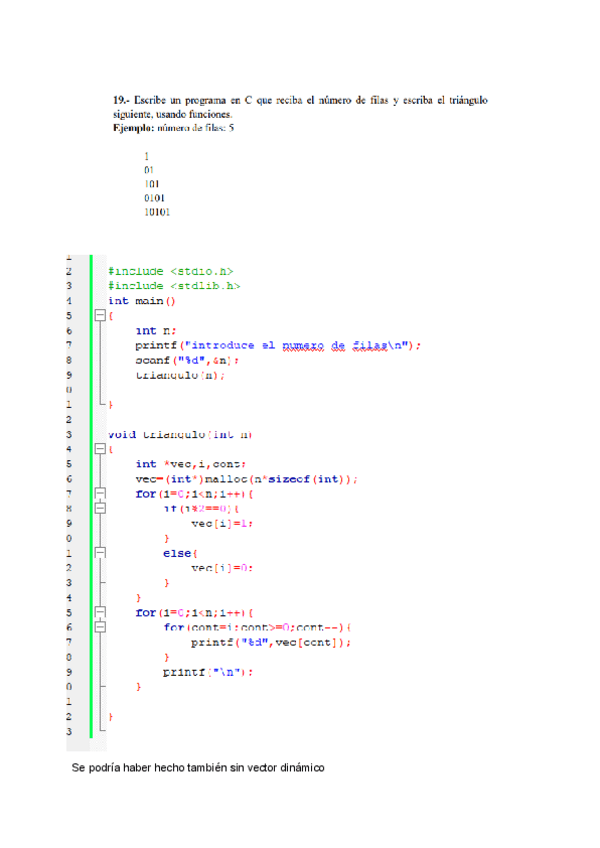Click the '#include <stdlib.h>' code line
Image resolution: width=600 pixels, height=848 pixels.
[174, 286]
